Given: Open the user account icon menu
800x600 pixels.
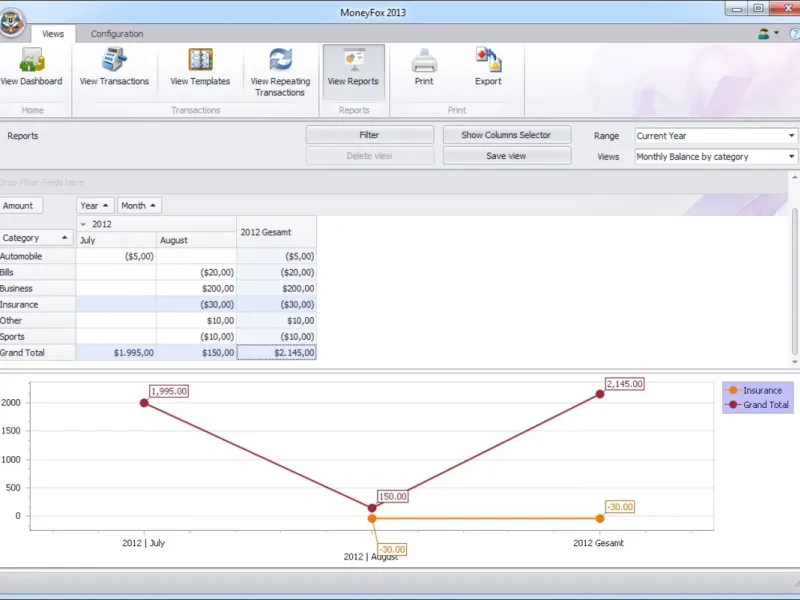Looking at the screenshot, I should (768, 34).
